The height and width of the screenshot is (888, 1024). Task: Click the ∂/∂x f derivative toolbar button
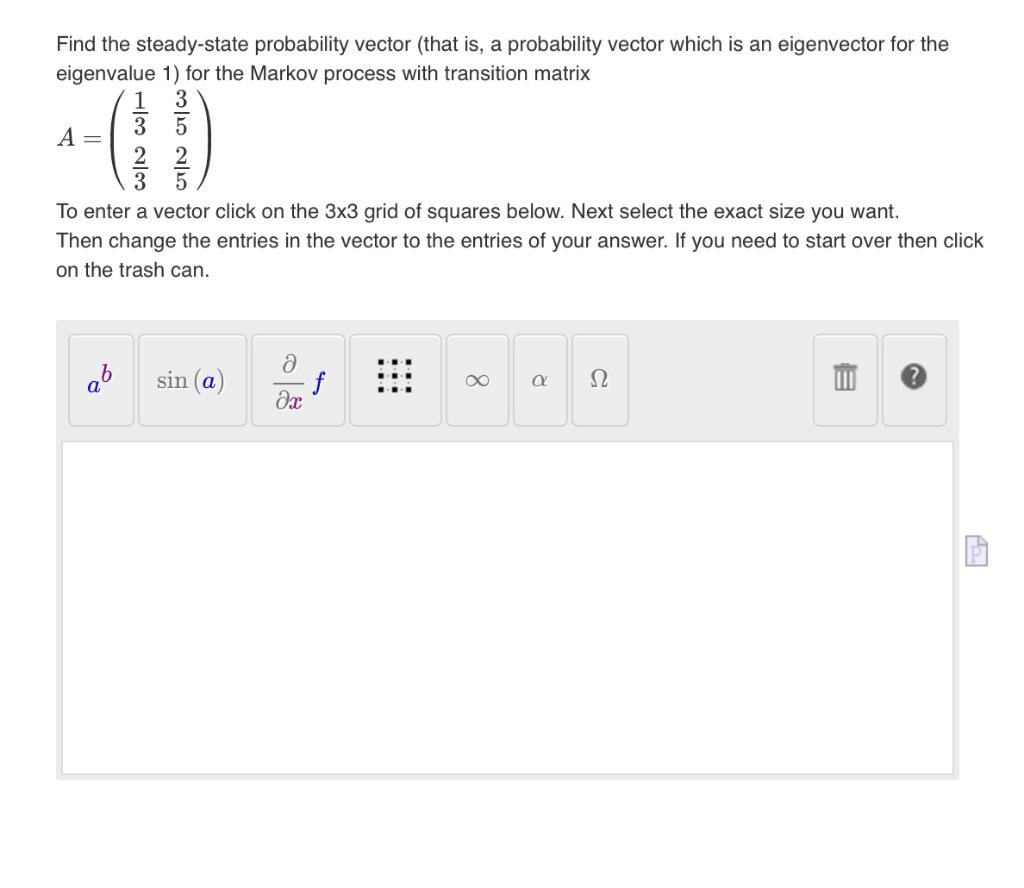297,380
